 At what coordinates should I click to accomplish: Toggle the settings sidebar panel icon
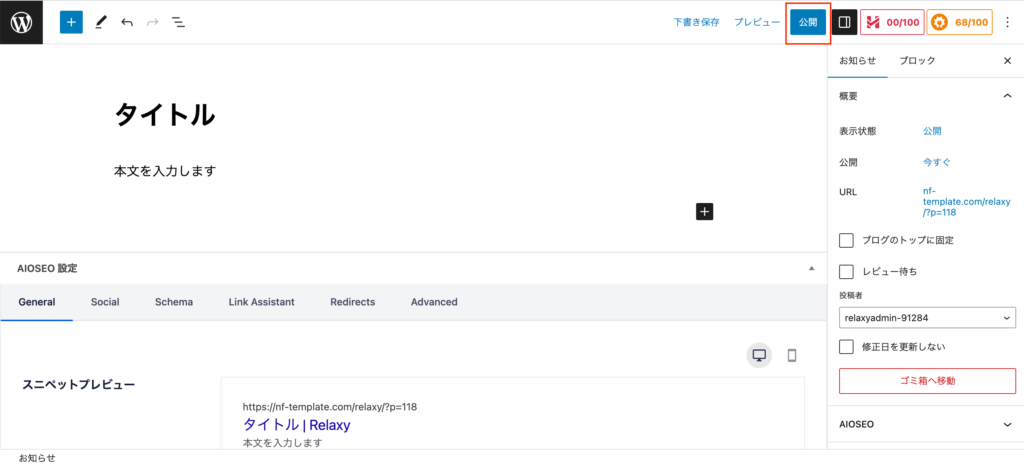point(844,22)
